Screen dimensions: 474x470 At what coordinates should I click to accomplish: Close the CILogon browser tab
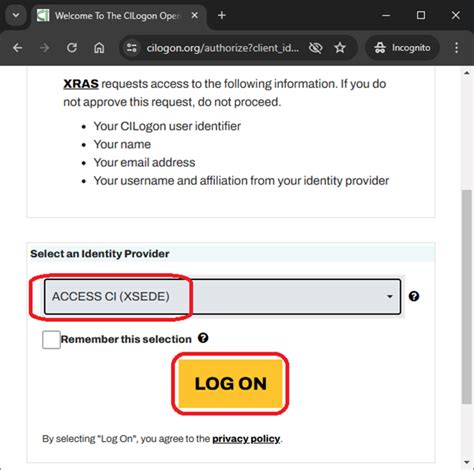[x=195, y=15]
